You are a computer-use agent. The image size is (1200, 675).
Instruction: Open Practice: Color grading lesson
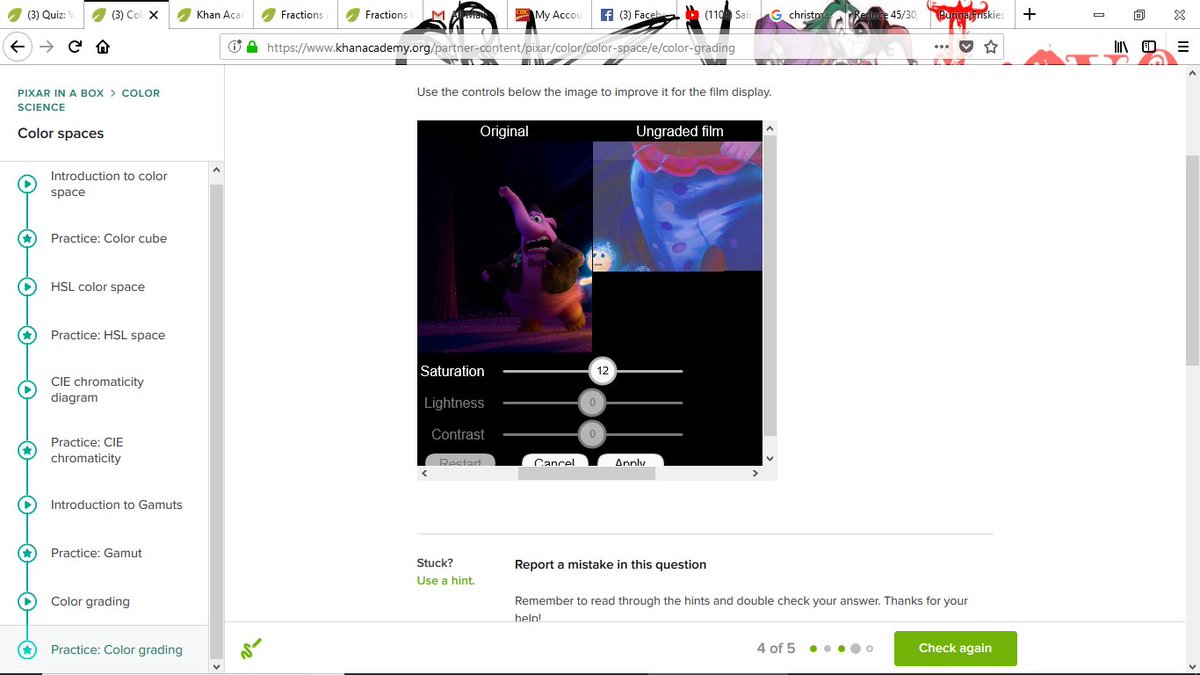coord(117,650)
